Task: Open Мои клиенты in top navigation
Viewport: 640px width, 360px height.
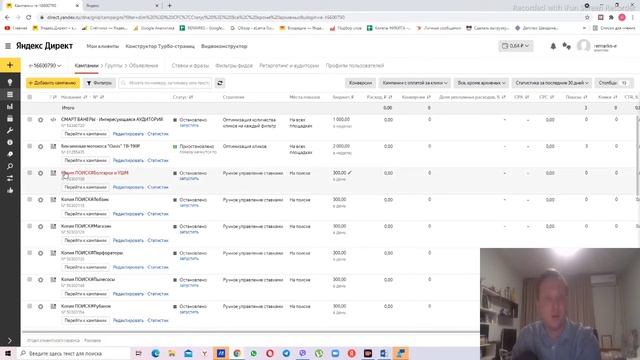Action: click(102, 46)
